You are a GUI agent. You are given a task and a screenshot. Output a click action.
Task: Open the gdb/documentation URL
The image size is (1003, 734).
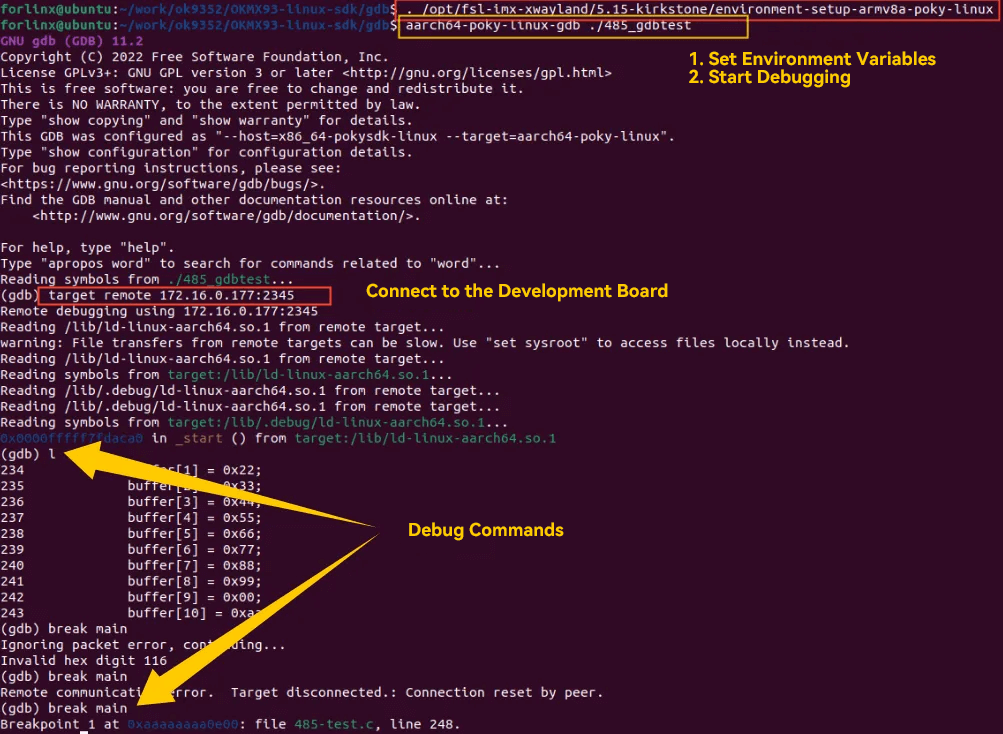226,216
